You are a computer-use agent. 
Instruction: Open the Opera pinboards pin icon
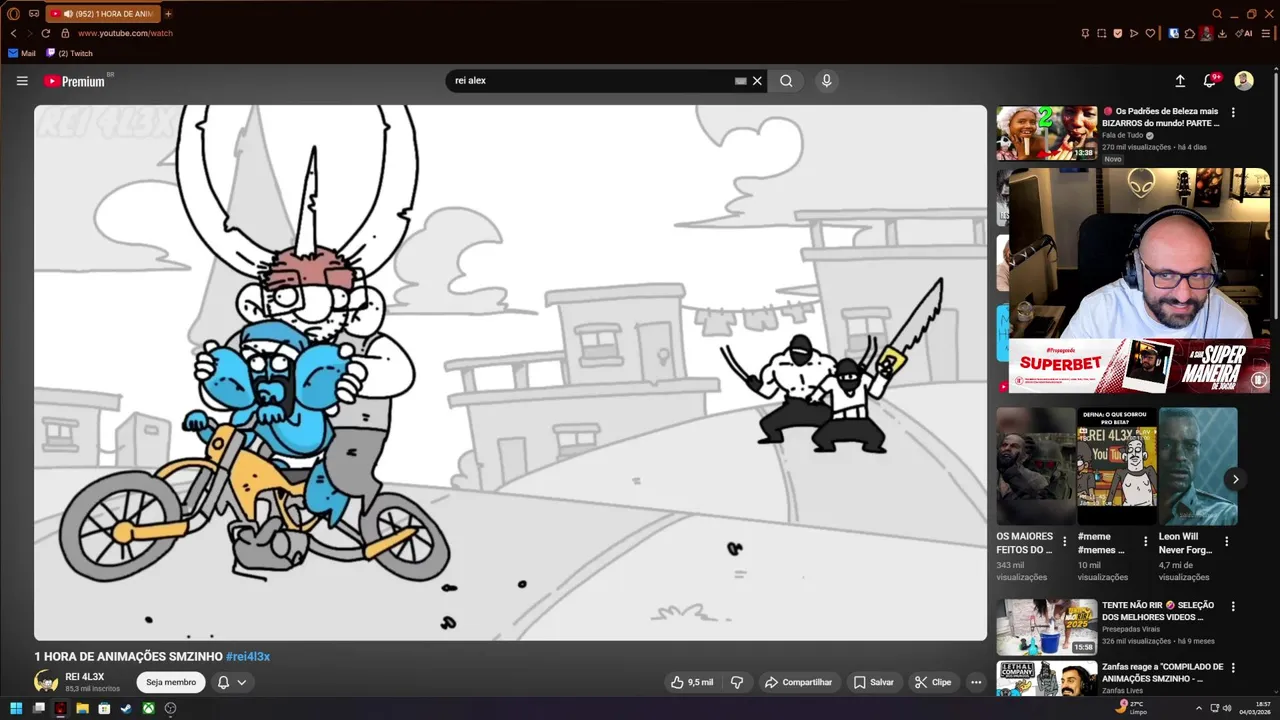1085,33
